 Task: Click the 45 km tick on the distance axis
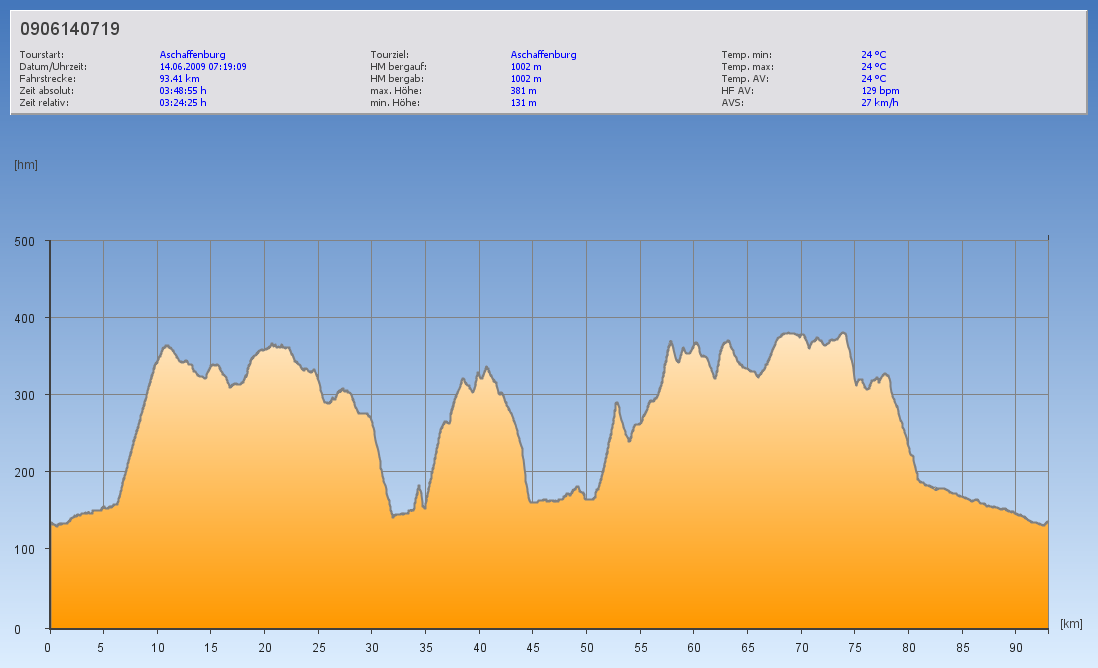click(532, 647)
